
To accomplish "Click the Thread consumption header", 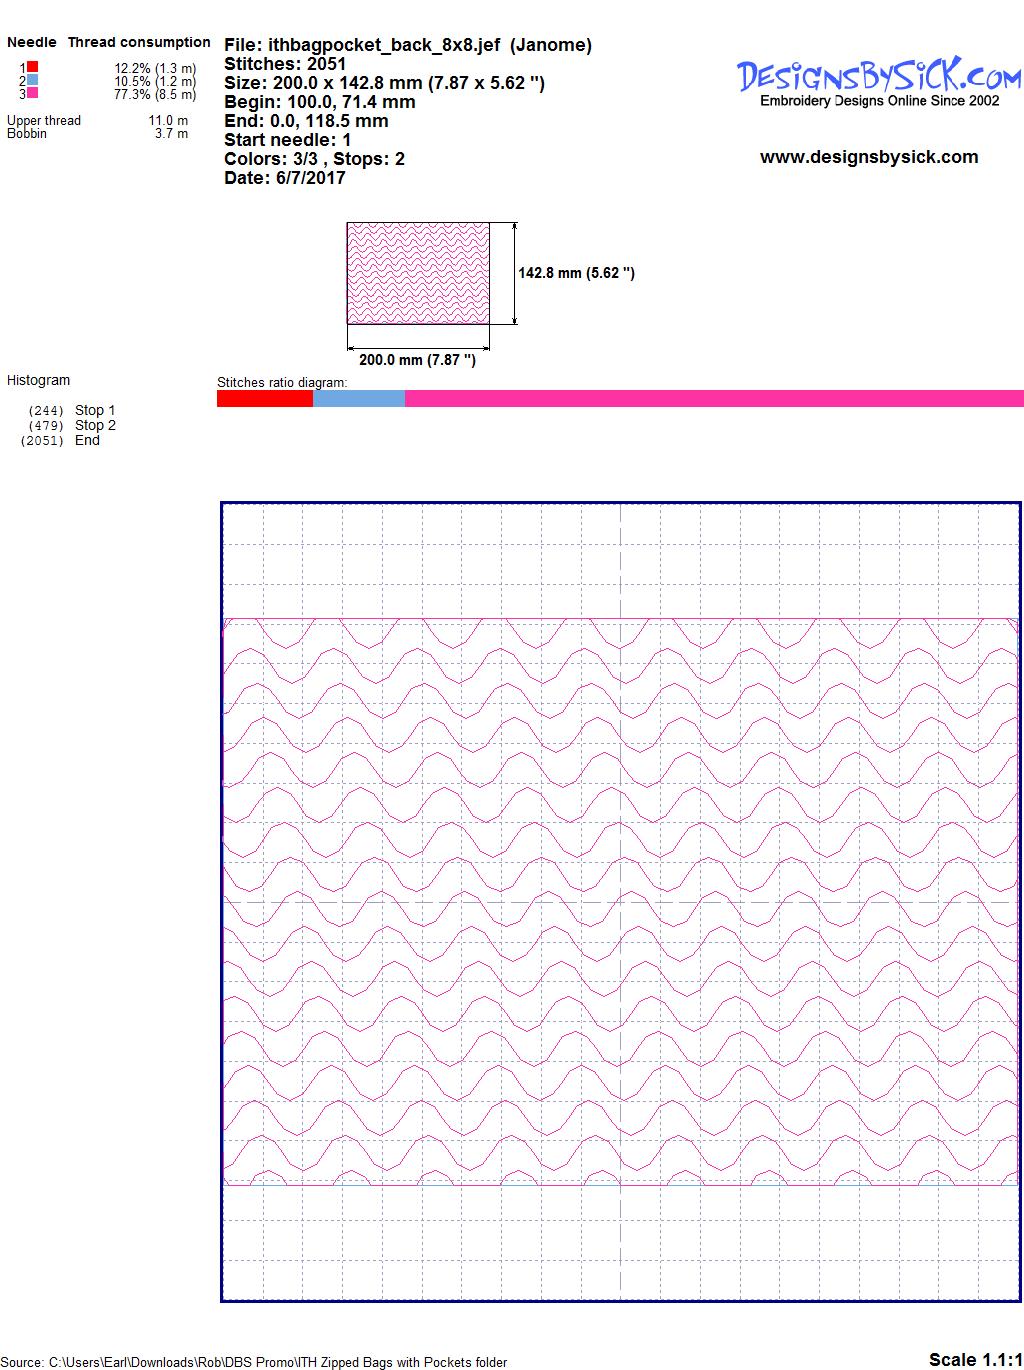I will pyautogui.click(x=139, y=42).
